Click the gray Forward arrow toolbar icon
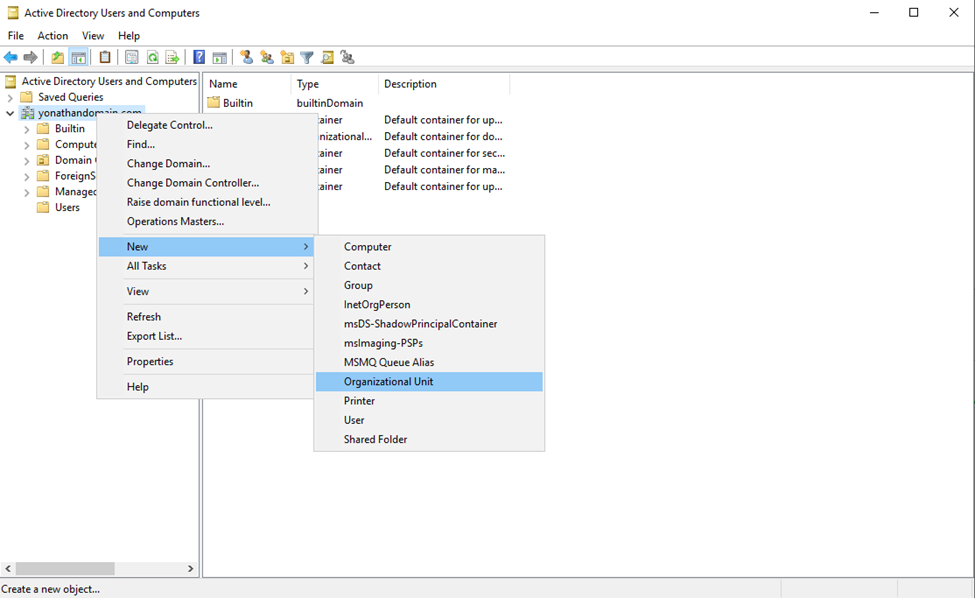Image resolution: width=975 pixels, height=598 pixels. click(30, 58)
